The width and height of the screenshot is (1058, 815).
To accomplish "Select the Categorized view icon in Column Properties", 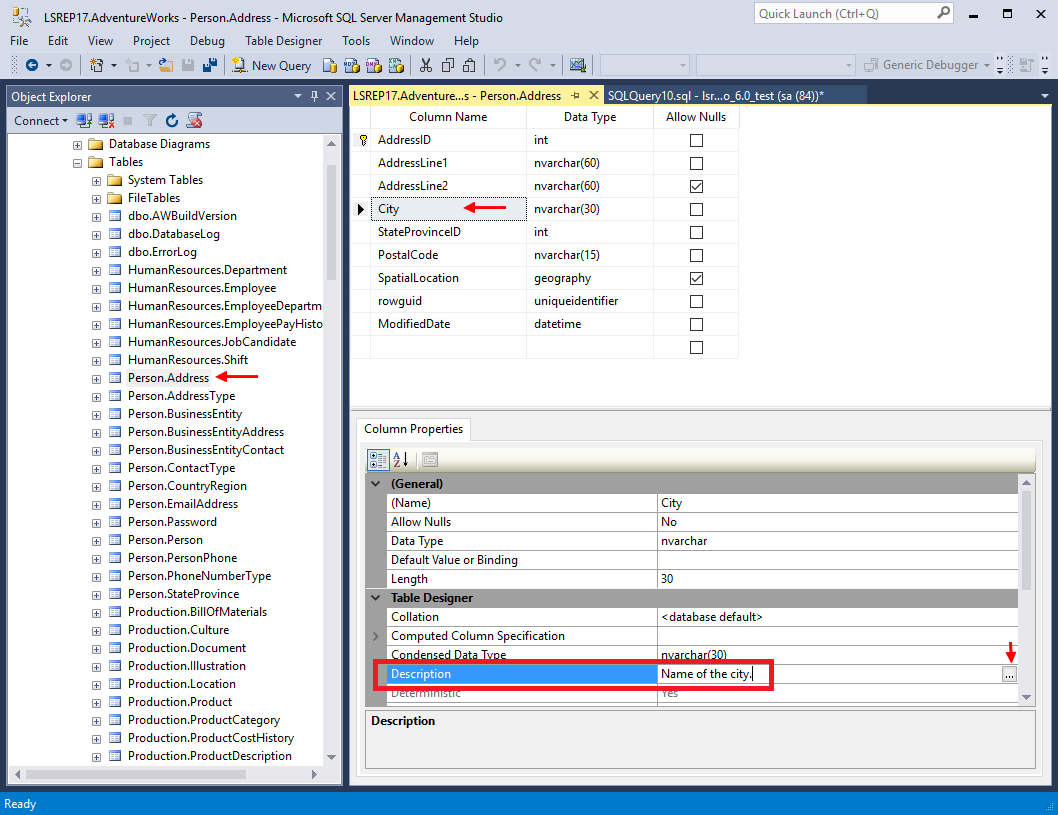I will tap(378, 460).
